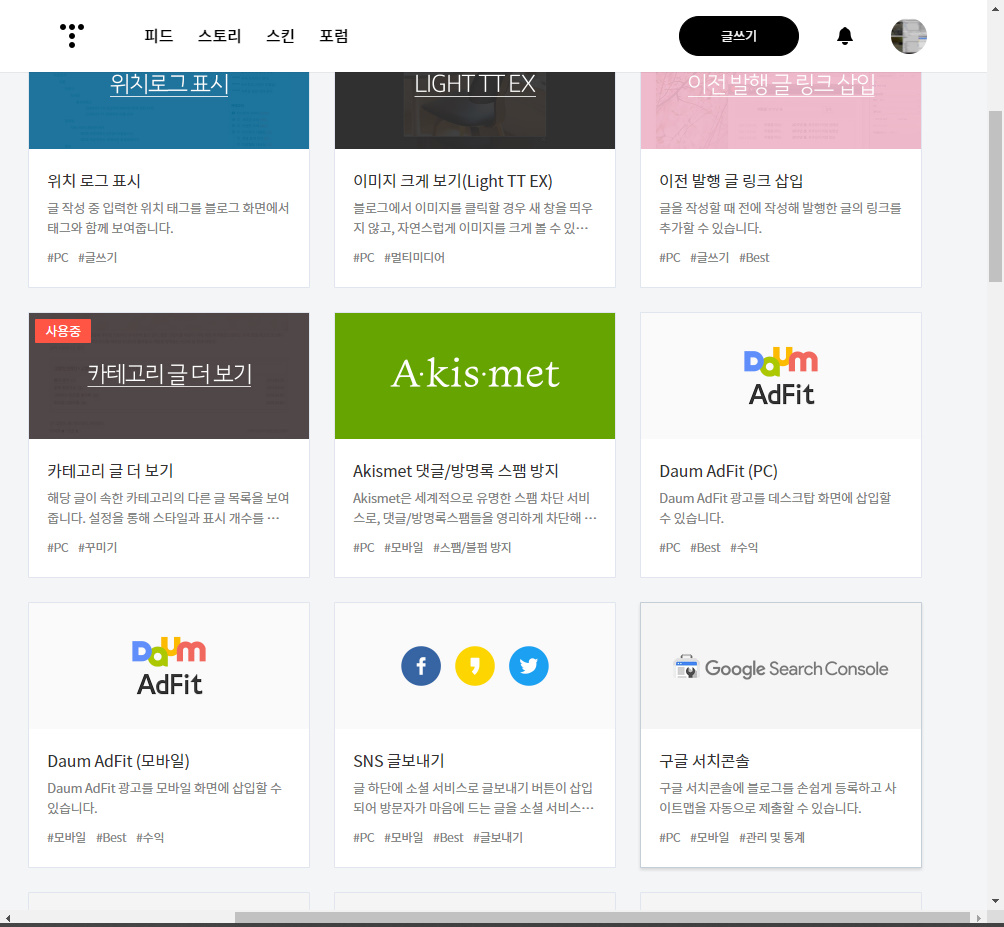The height and width of the screenshot is (927, 1004).
Task: Click the LIGHT TT EX dark thumbnail
Action: click(474, 110)
